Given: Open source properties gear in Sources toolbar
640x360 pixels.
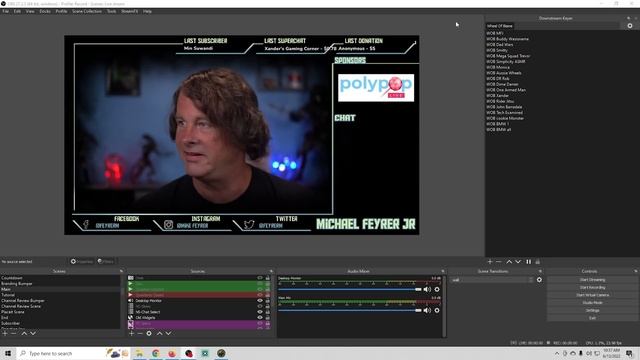Looking at the screenshot, I should [x=149, y=333].
